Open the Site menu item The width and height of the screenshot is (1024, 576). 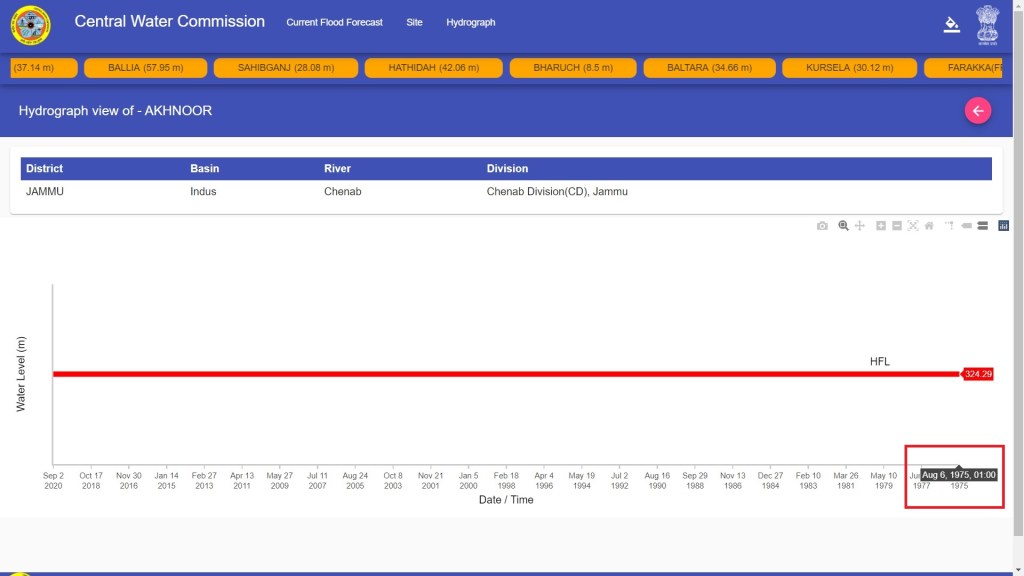[x=414, y=22]
